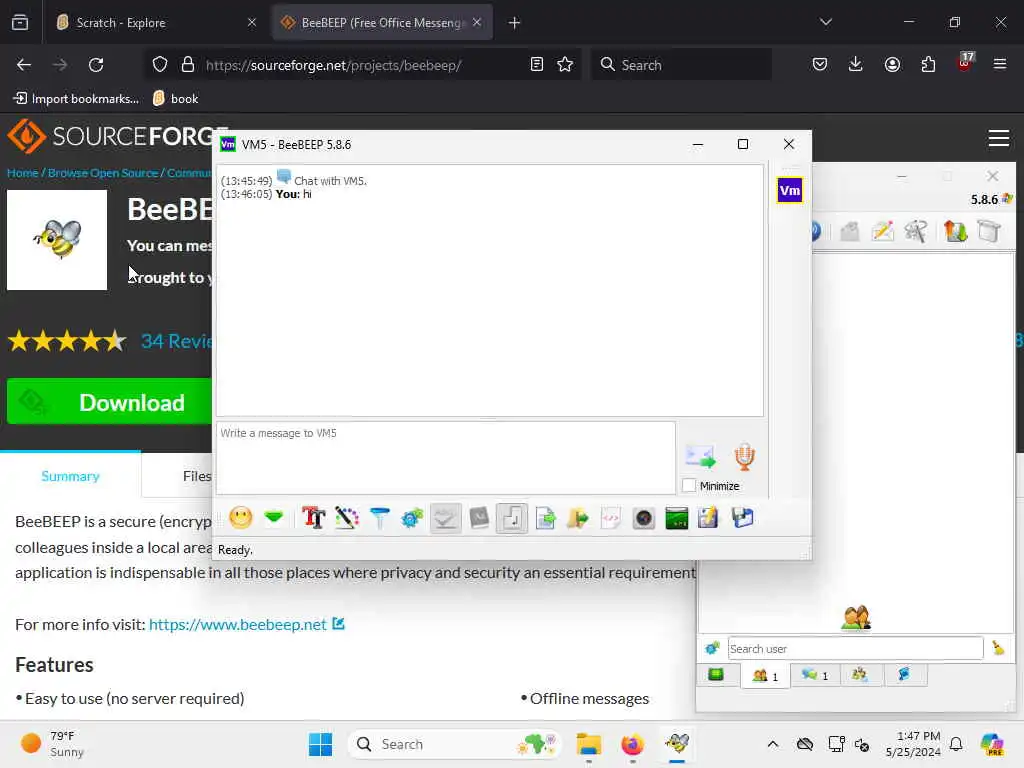Go back with the browser back arrow
1024x768 pixels.
pos(24,65)
